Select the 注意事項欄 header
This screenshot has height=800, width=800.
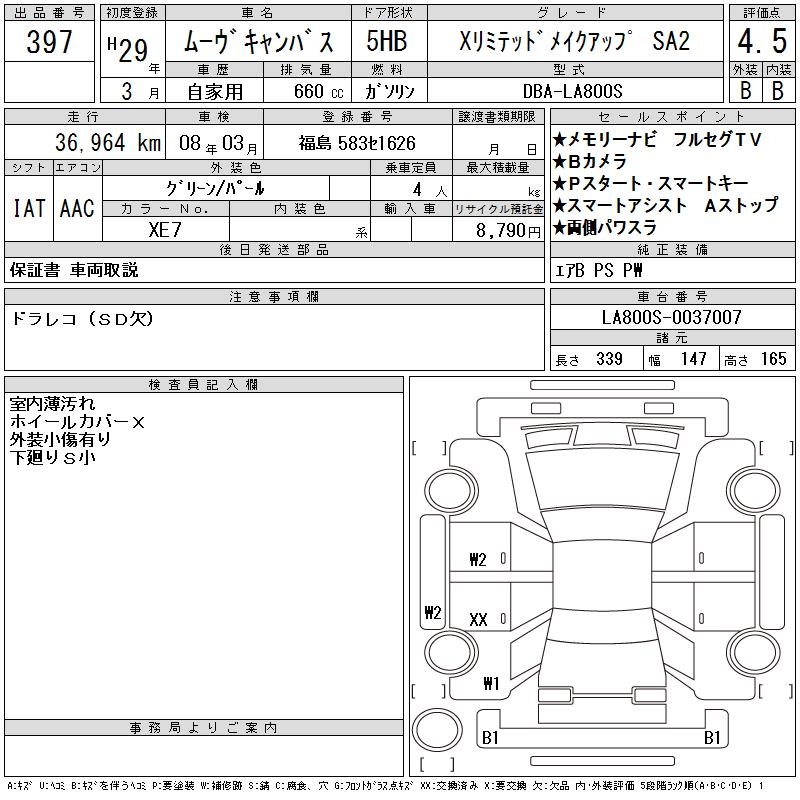tap(274, 296)
